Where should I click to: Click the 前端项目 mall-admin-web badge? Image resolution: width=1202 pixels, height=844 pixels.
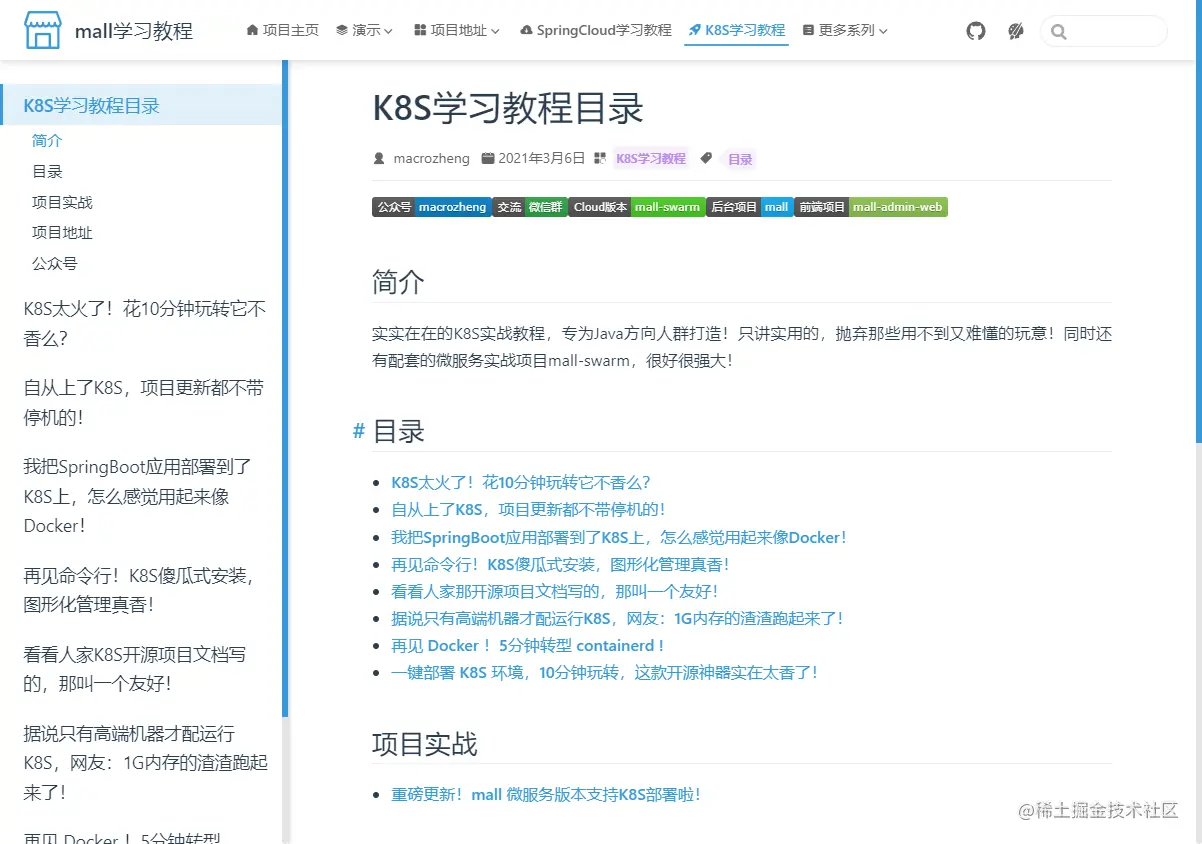pyautogui.click(x=871, y=207)
